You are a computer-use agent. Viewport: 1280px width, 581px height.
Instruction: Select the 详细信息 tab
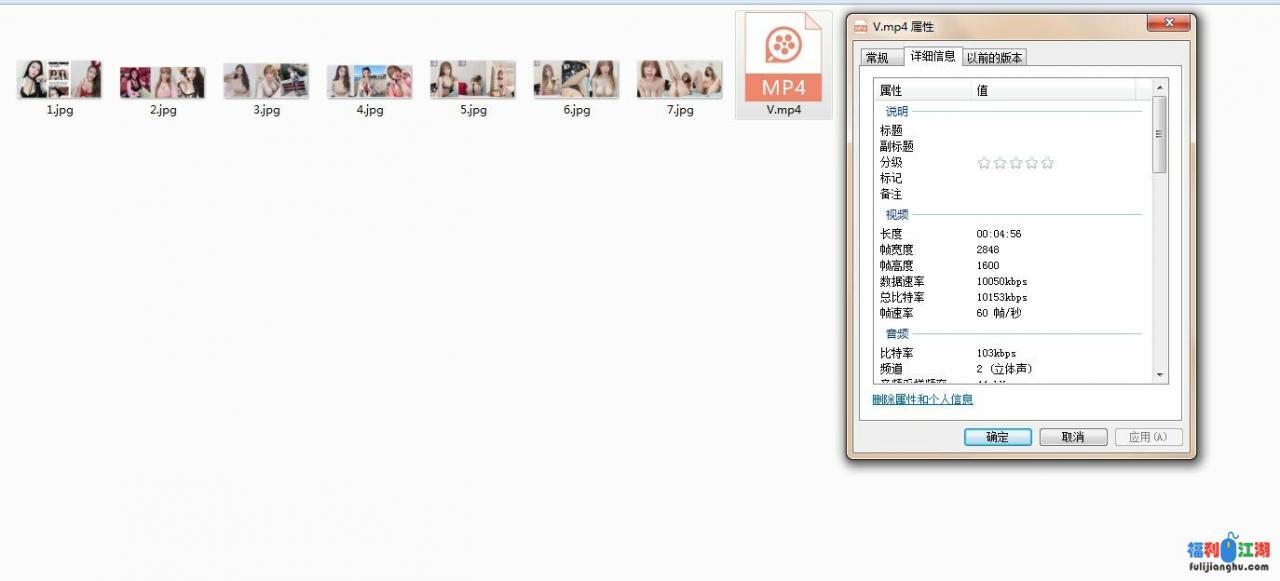pyautogui.click(x=933, y=57)
